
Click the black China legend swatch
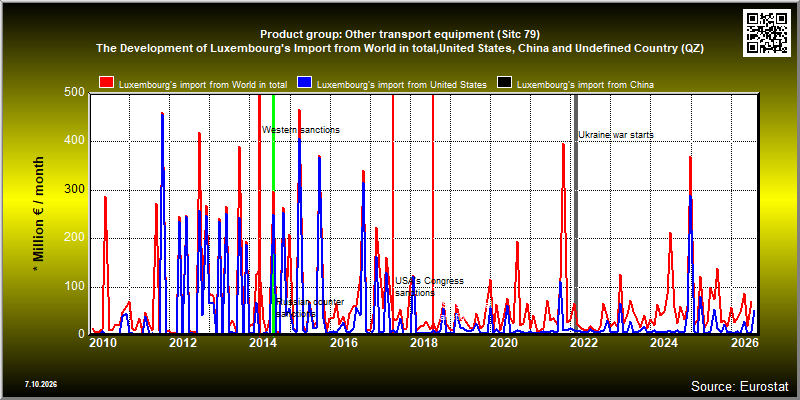pos(505,83)
